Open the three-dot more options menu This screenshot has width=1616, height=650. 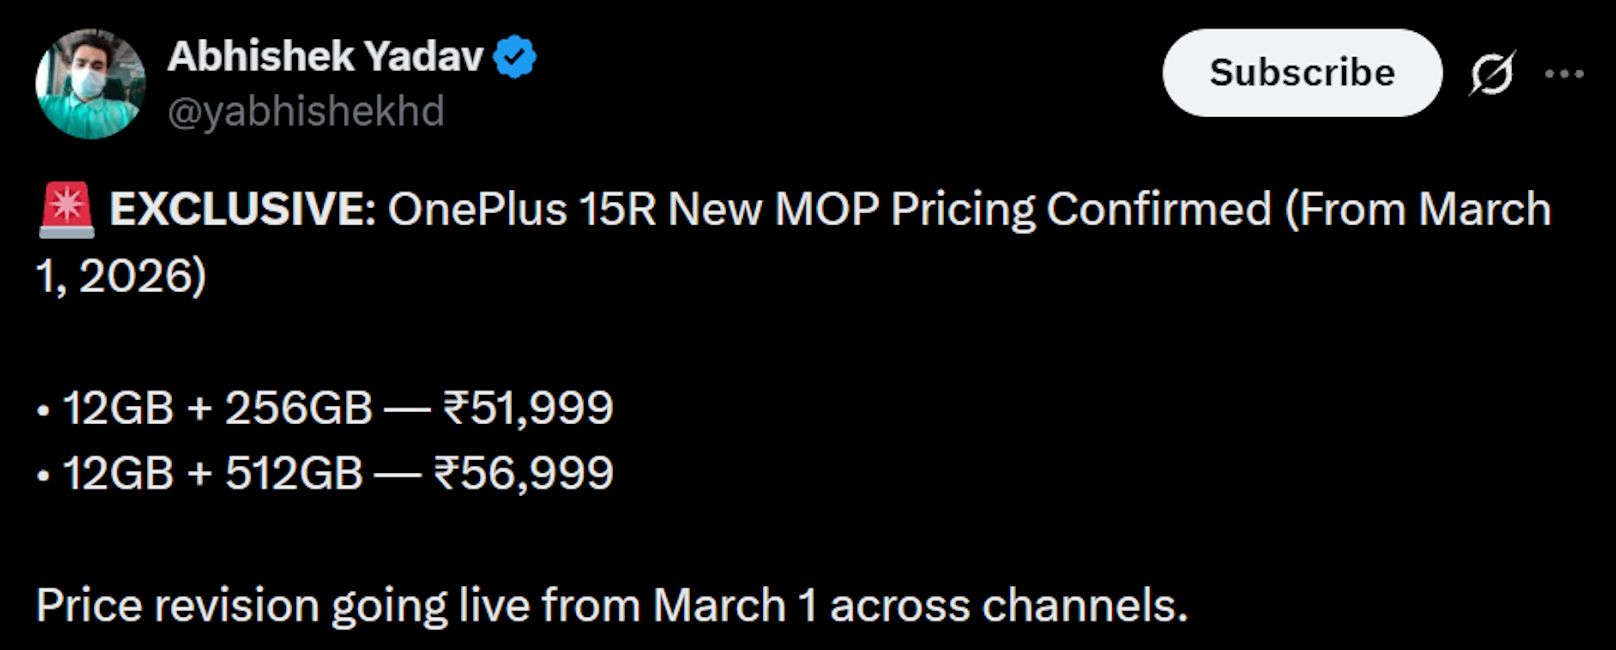click(x=1564, y=73)
